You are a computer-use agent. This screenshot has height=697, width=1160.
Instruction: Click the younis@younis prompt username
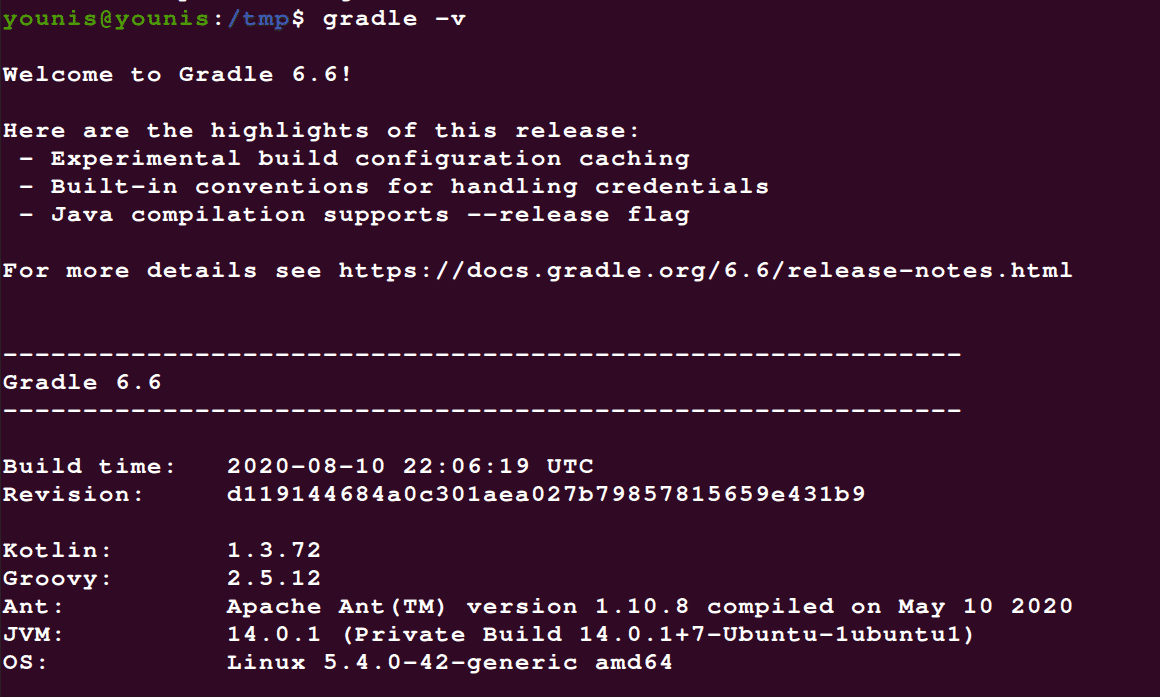tap(106, 18)
